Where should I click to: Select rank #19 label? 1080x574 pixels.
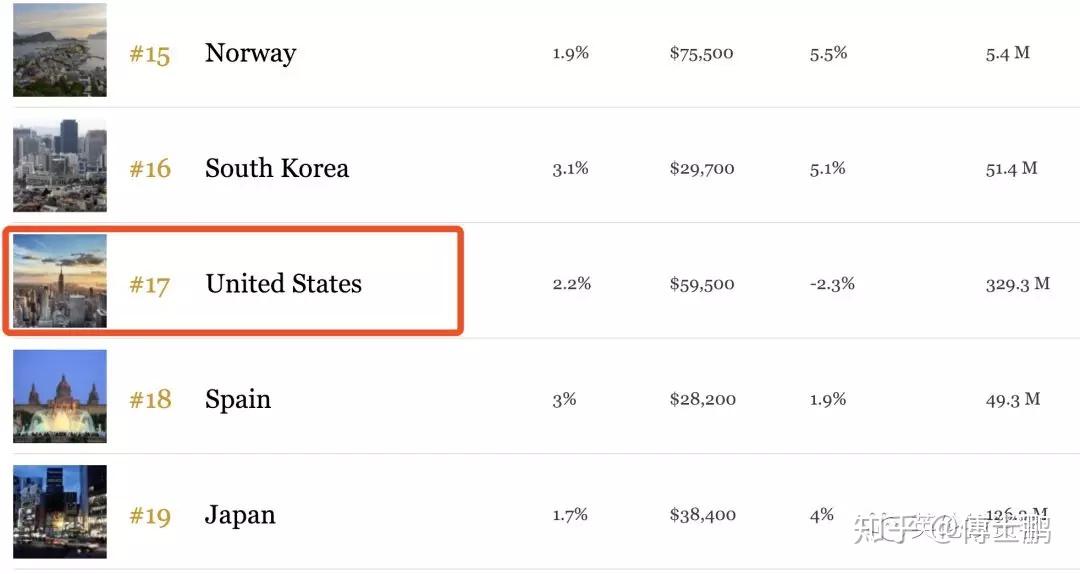149,515
